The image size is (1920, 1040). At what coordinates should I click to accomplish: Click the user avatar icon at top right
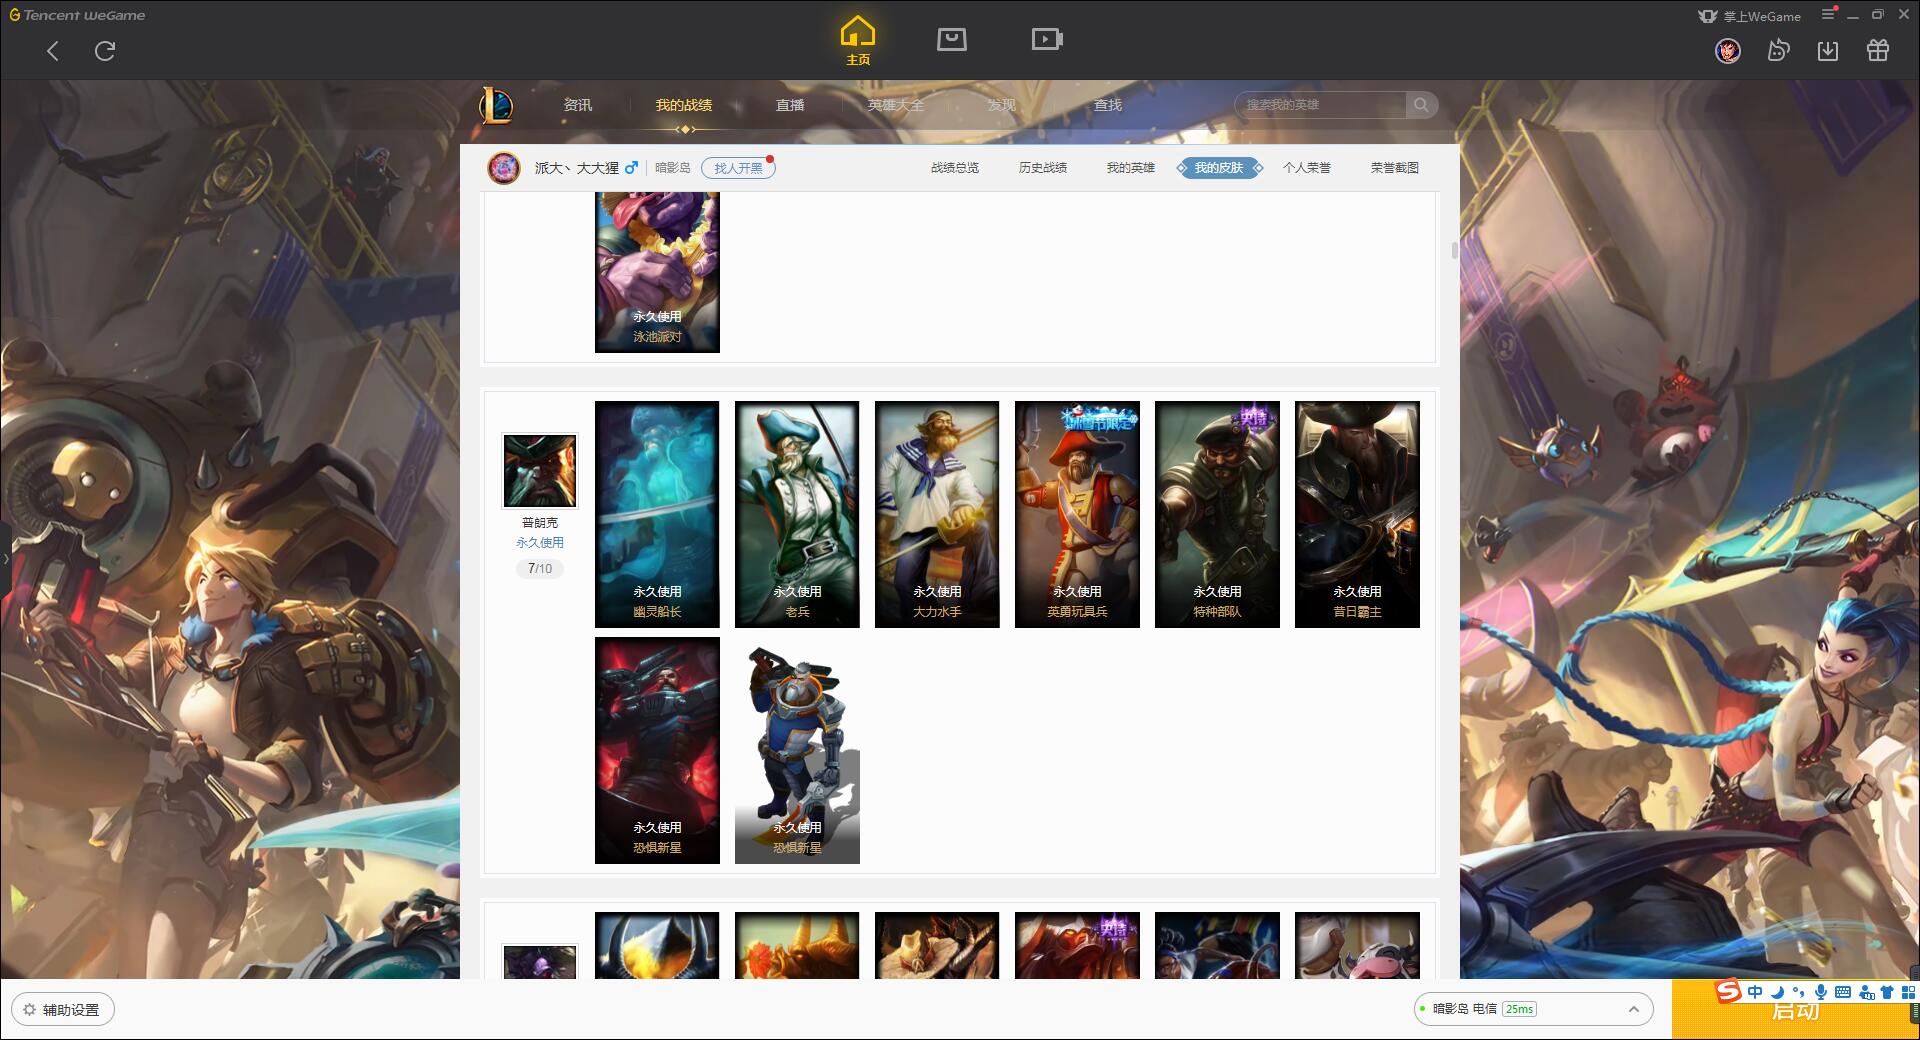tap(1727, 50)
